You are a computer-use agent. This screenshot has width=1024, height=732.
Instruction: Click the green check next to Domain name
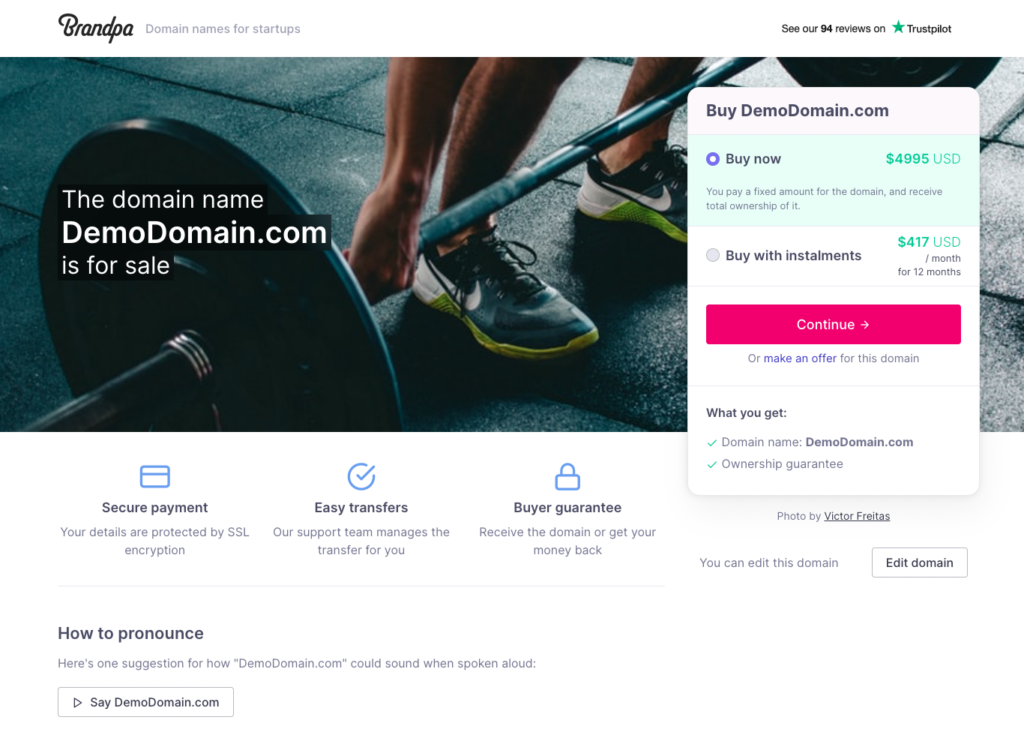712,443
